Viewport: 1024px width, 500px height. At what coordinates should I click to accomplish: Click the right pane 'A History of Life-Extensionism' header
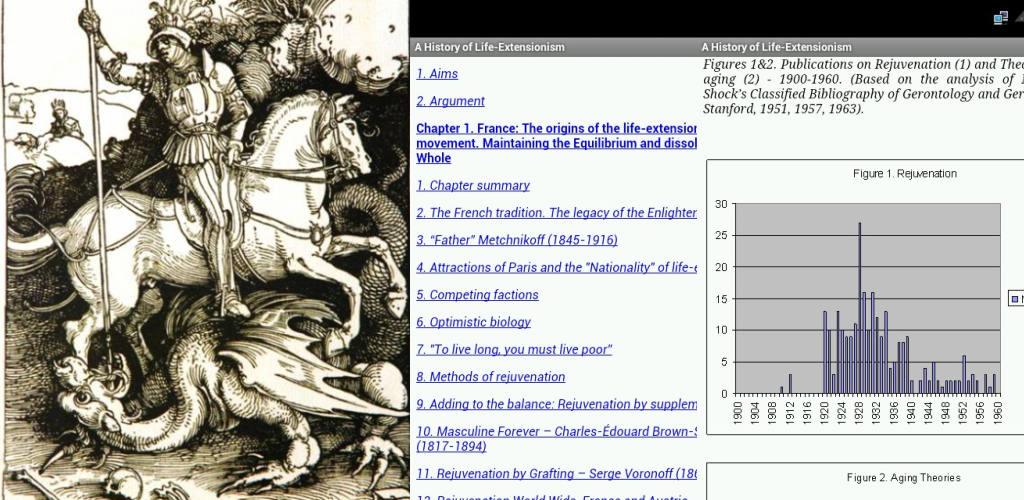point(776,47)
